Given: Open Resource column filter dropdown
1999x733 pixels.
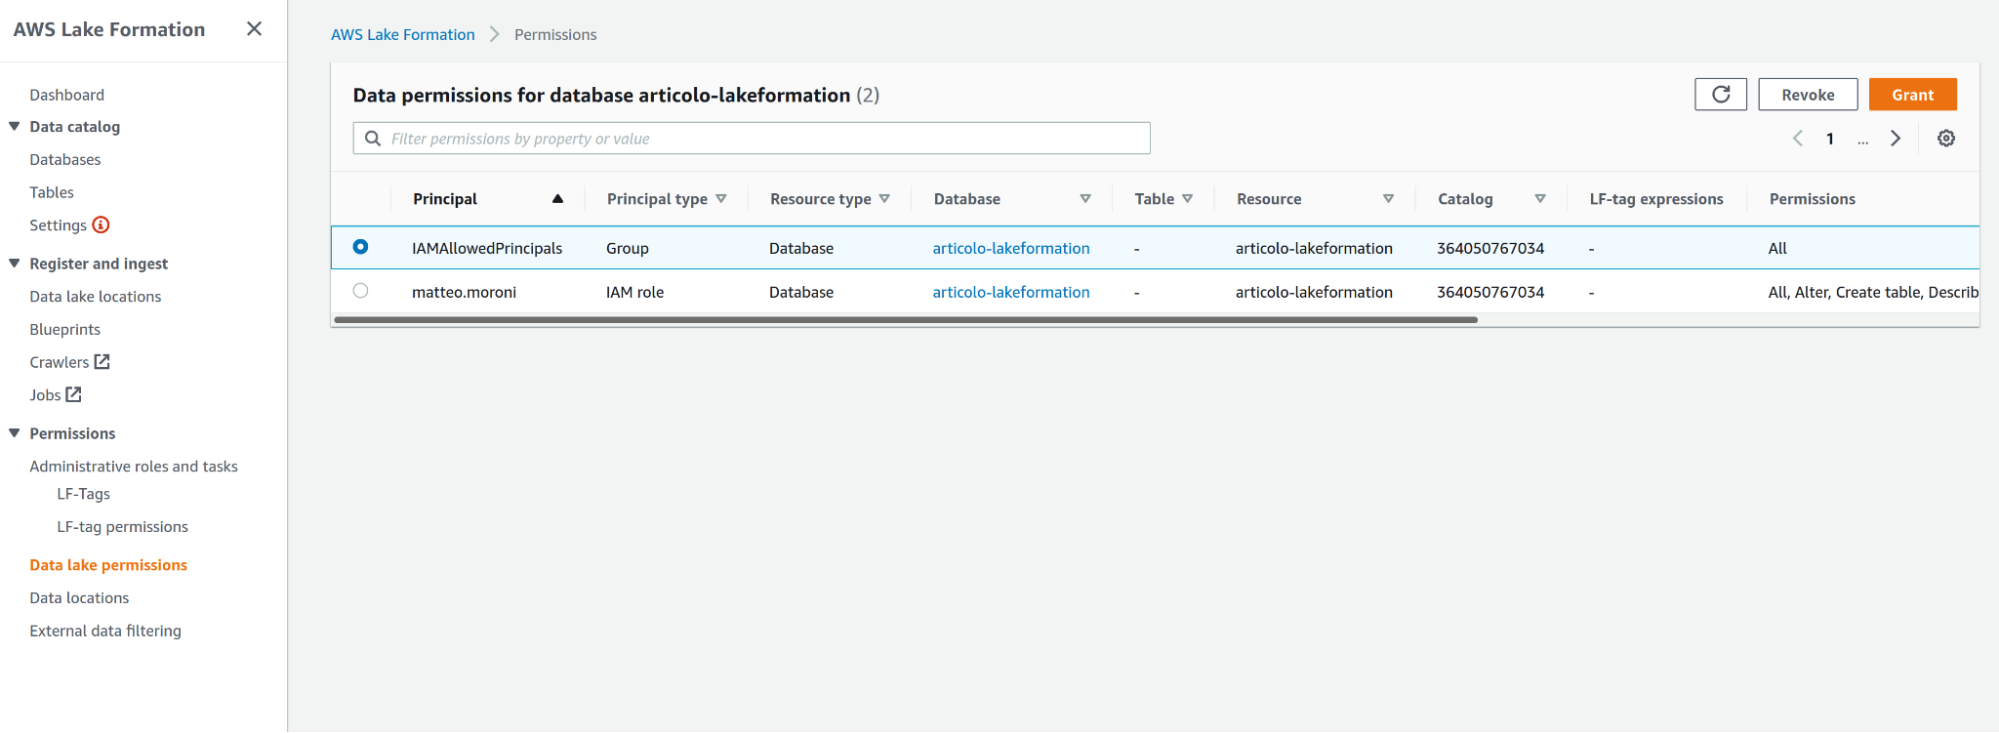Looking at the screenshot, I should click(x=1388, y=199).
